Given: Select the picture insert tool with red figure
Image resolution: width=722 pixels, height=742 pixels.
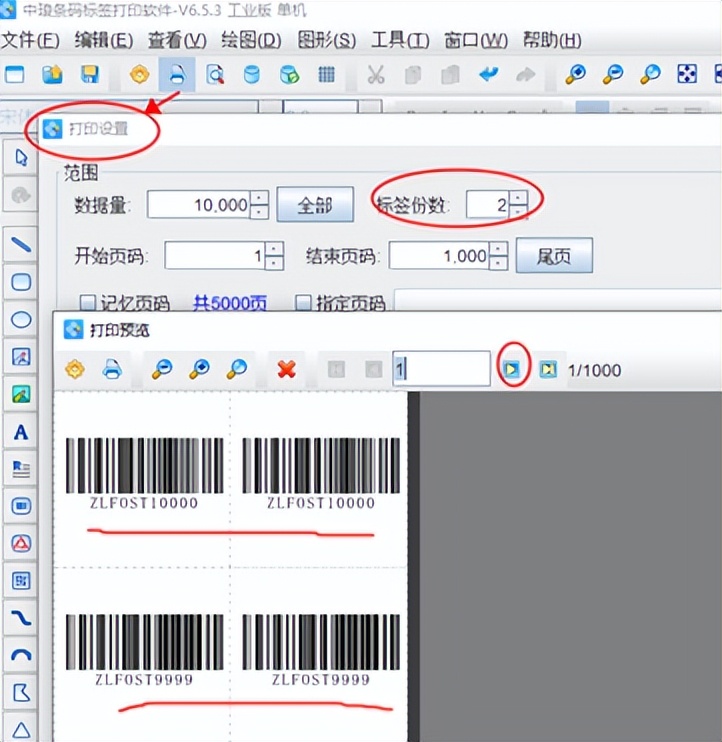Looking at the screenshot, I should [21, 357].
